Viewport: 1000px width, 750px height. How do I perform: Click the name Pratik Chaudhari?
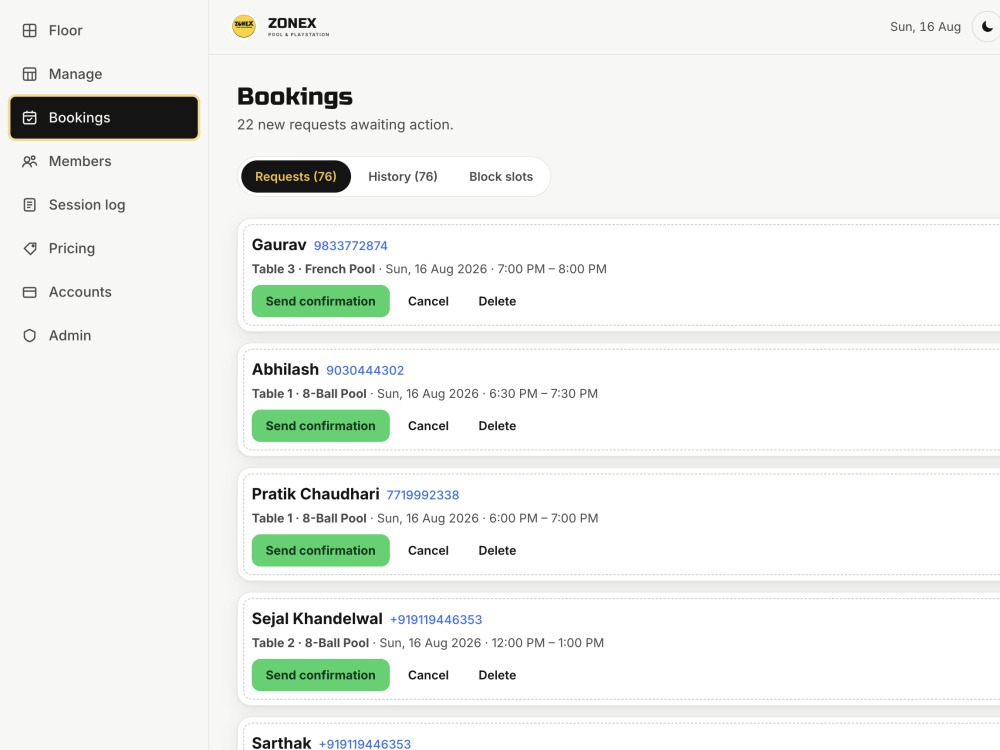[315, 494]
